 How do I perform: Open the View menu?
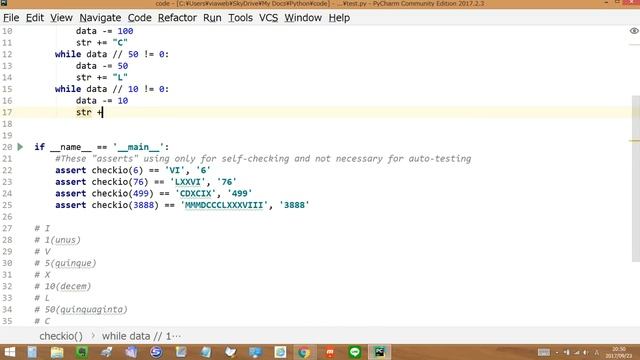tap(61, 18)
